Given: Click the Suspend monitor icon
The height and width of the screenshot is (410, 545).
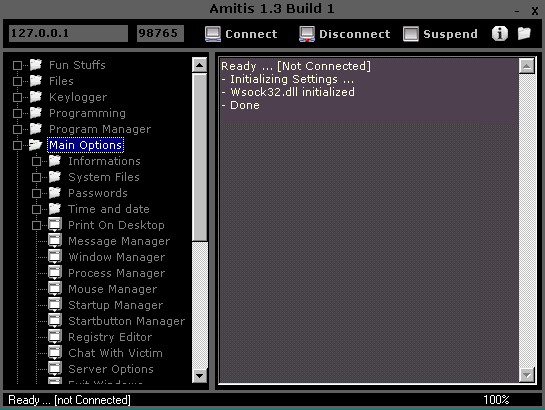Looking at the screenshot, I should tap(410, 34).
